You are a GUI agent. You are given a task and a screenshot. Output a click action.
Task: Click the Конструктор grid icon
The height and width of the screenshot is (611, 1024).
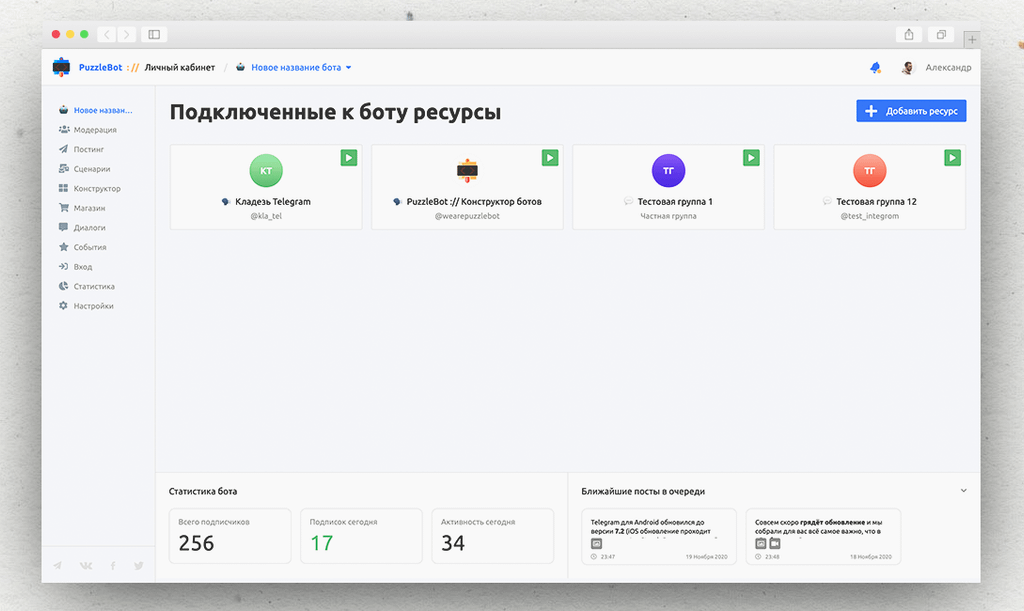coord(63,188)
